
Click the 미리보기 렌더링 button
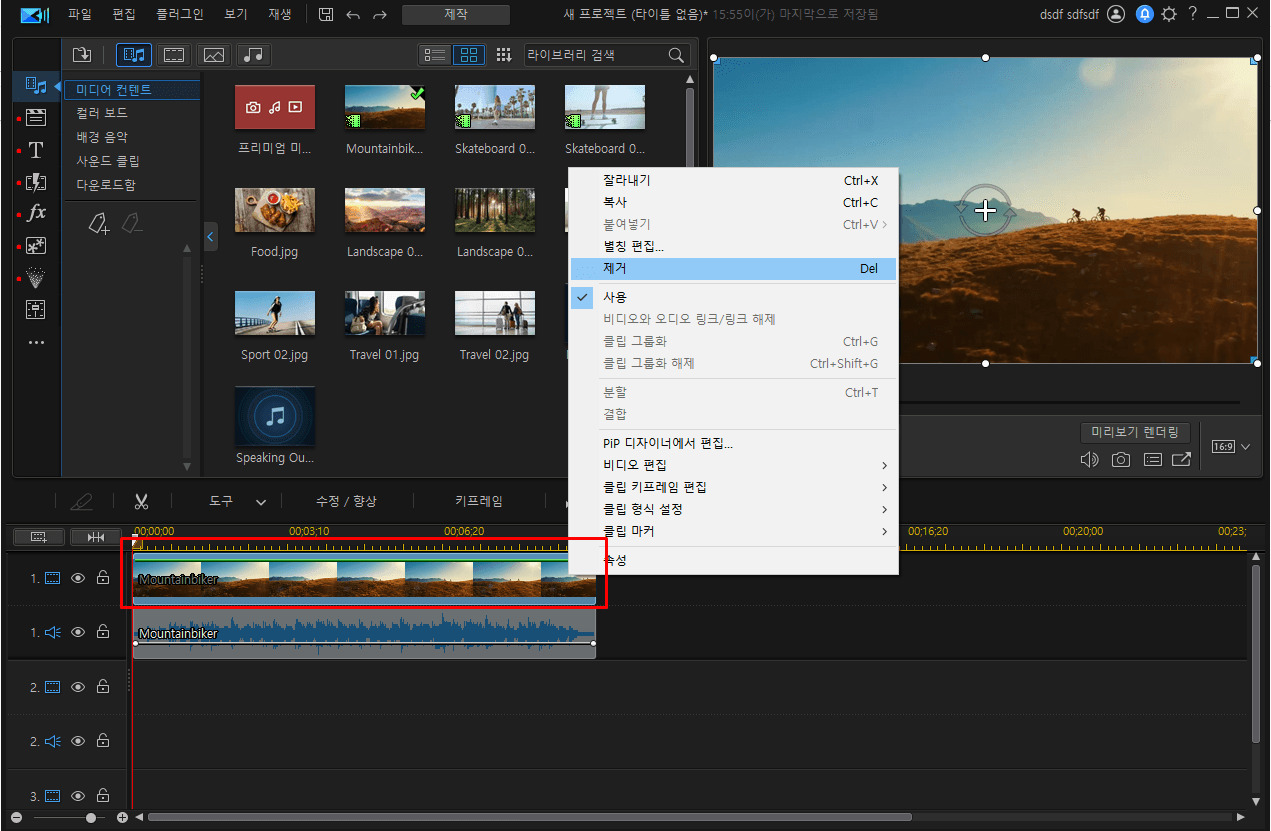click(1135, 432)
